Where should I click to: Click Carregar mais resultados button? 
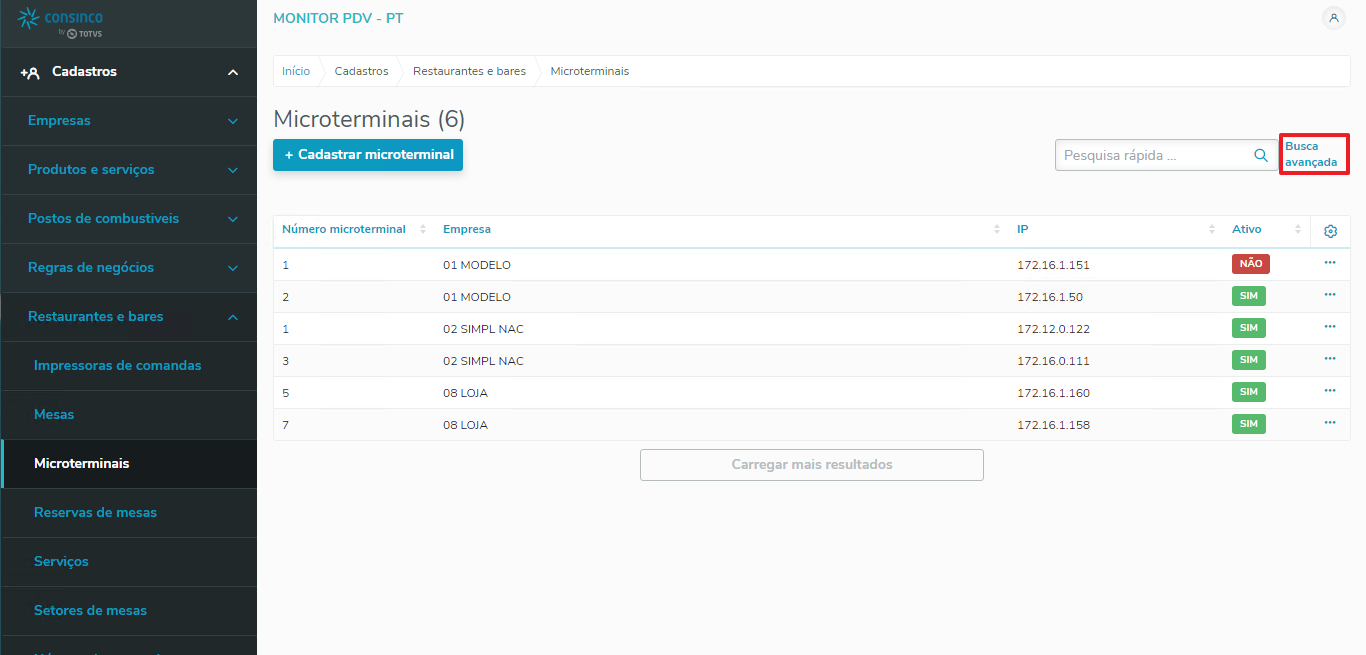812,465
